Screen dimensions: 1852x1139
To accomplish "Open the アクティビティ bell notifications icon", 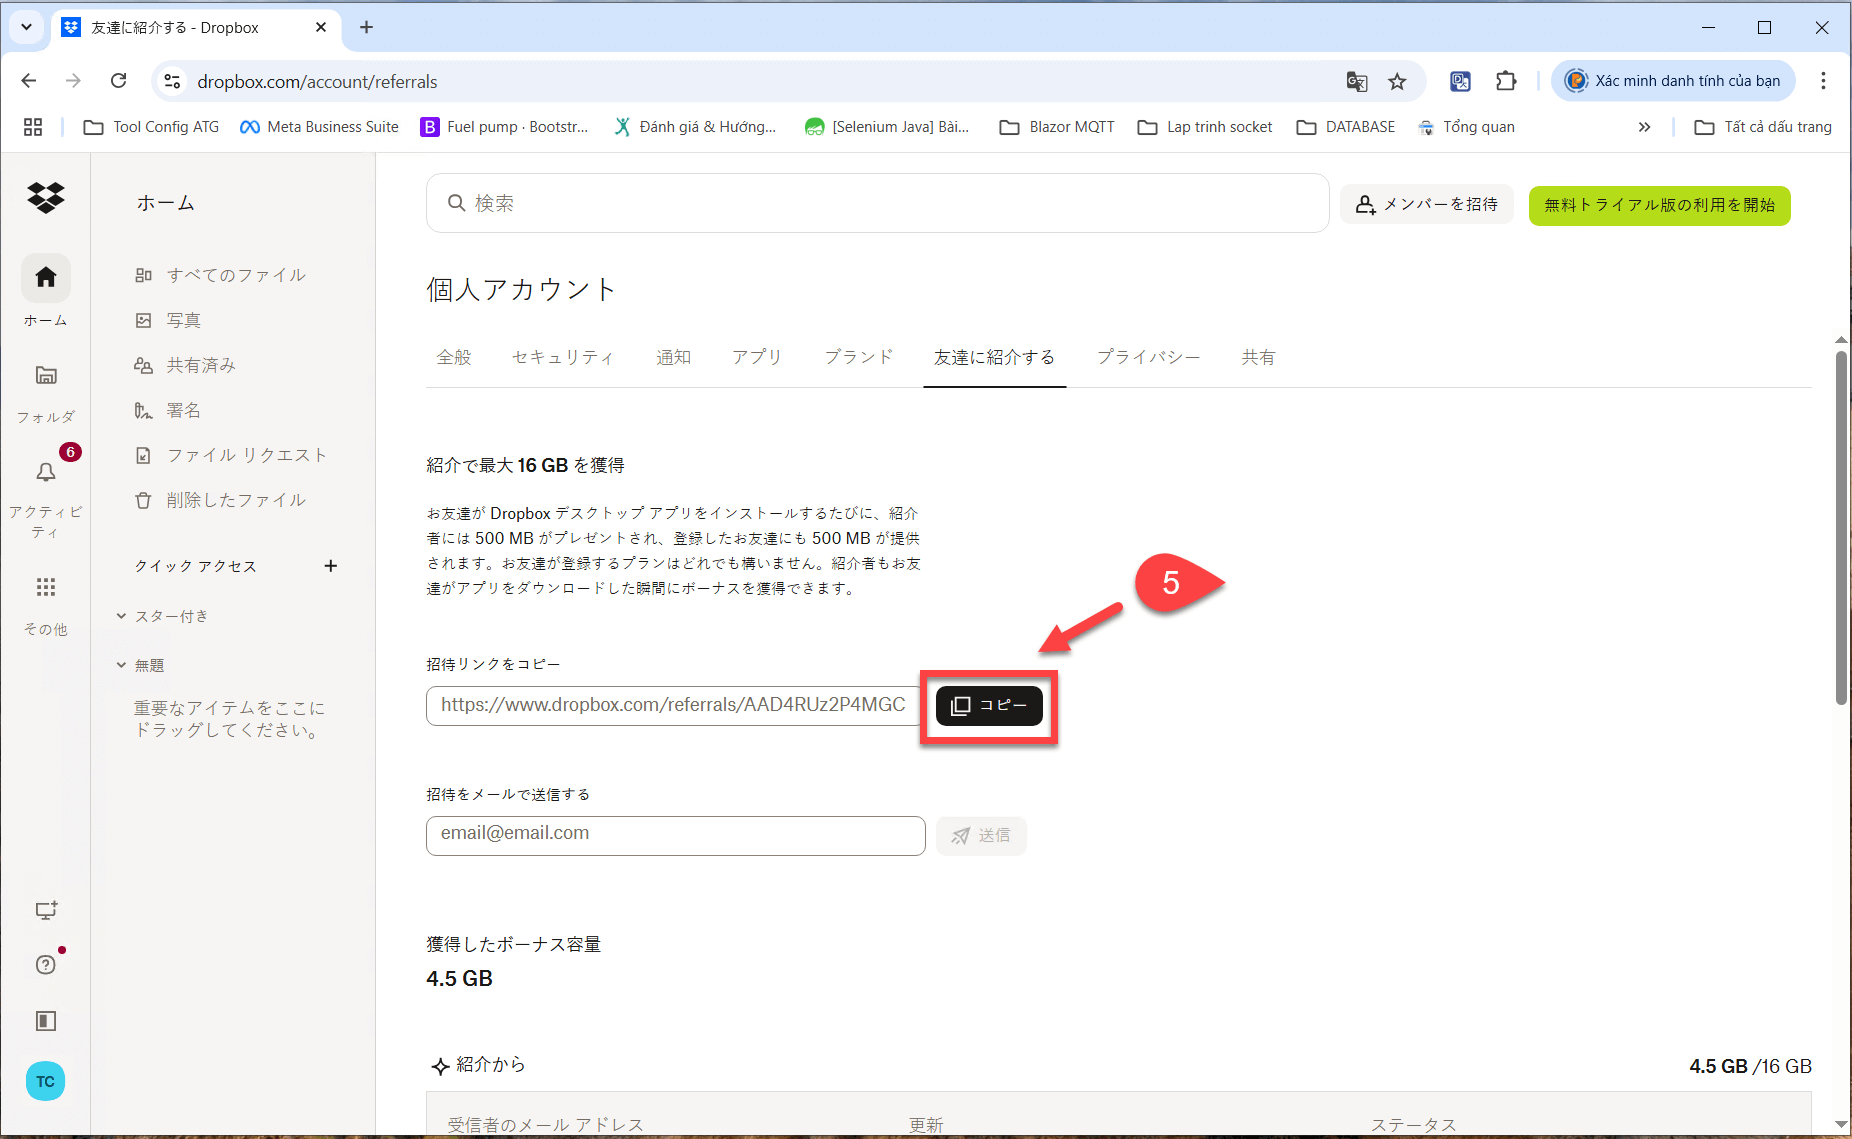I will (46, 472).
